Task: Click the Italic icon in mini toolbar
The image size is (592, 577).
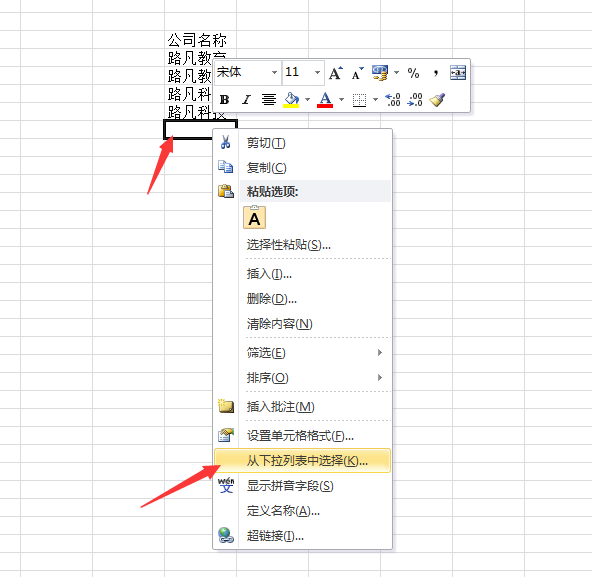Action: click(247, 100)
